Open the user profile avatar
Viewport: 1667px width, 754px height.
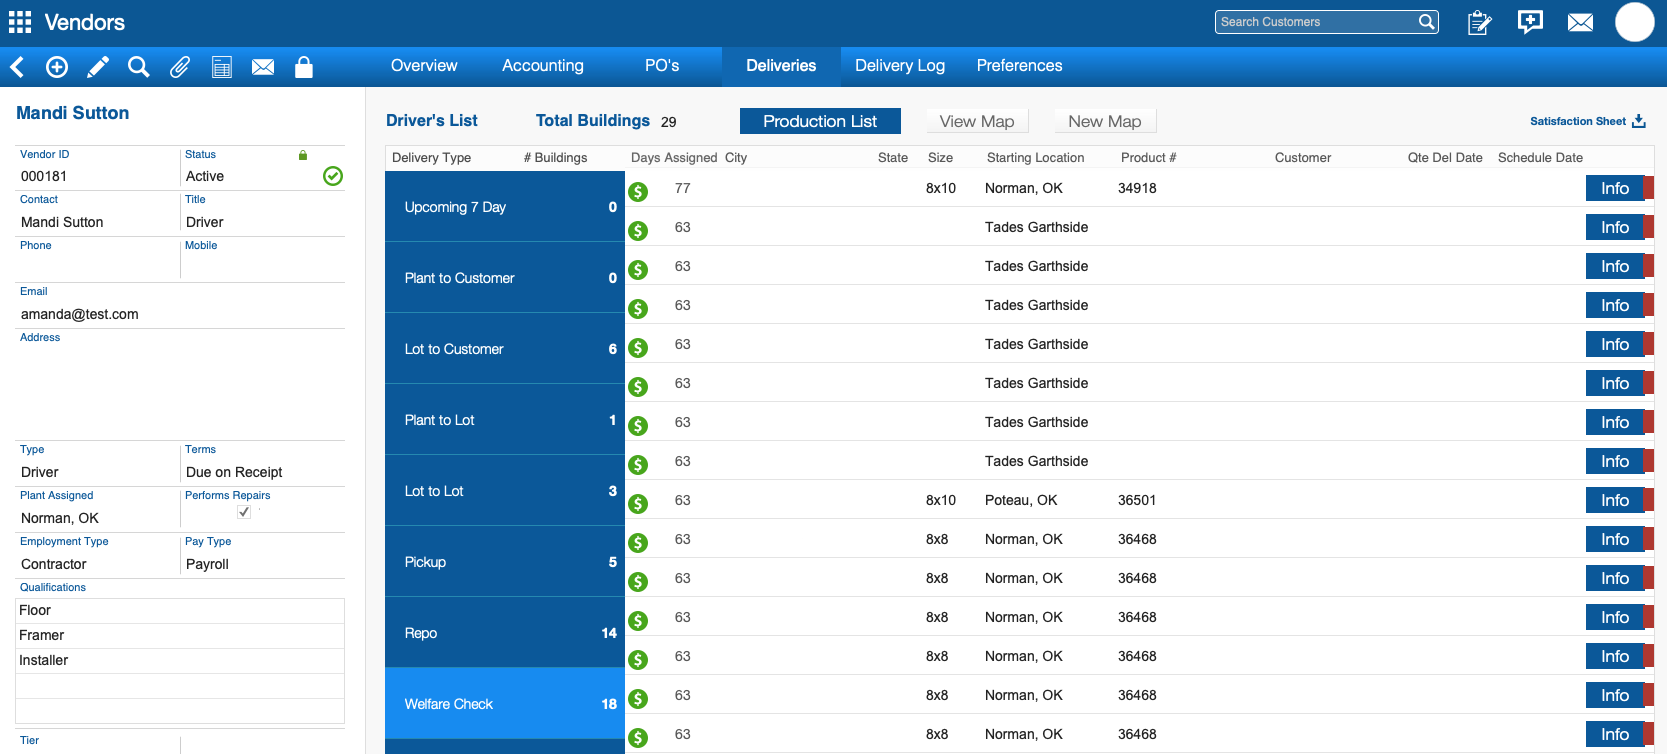click(x=1635, y=22)
